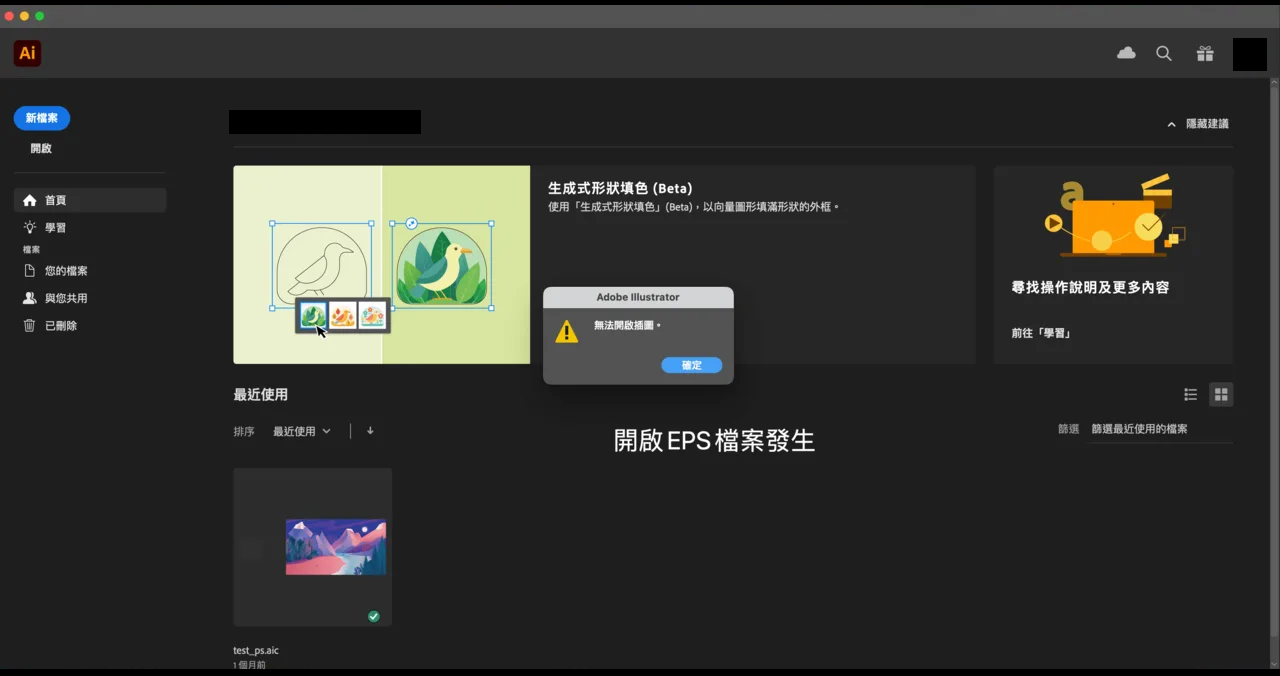Viewport: 1280px width, 676px height.
Task: Open the cloud sync status icon
Action: (1126, 53)
